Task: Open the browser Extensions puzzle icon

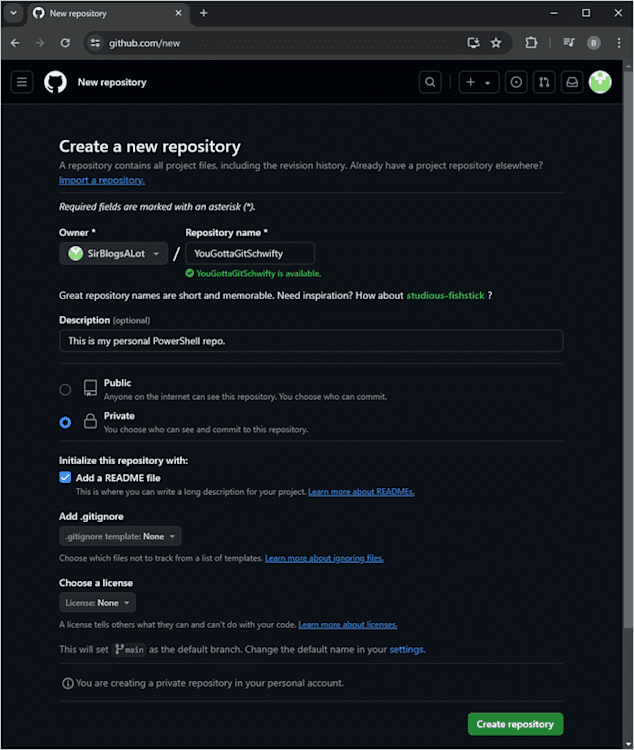Action: (531, 43)
